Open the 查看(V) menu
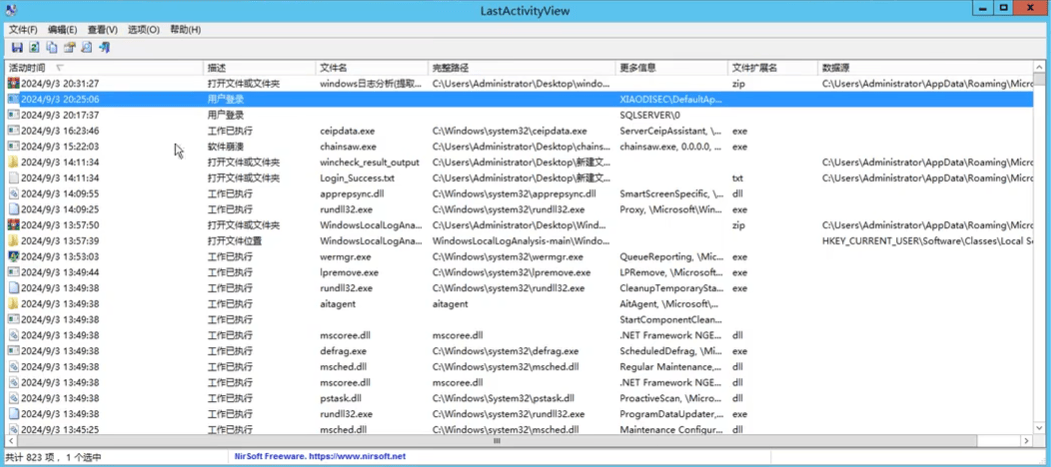Image resolution: width=1051 pixels, height=467 pixels. click(x=103, y=29)
